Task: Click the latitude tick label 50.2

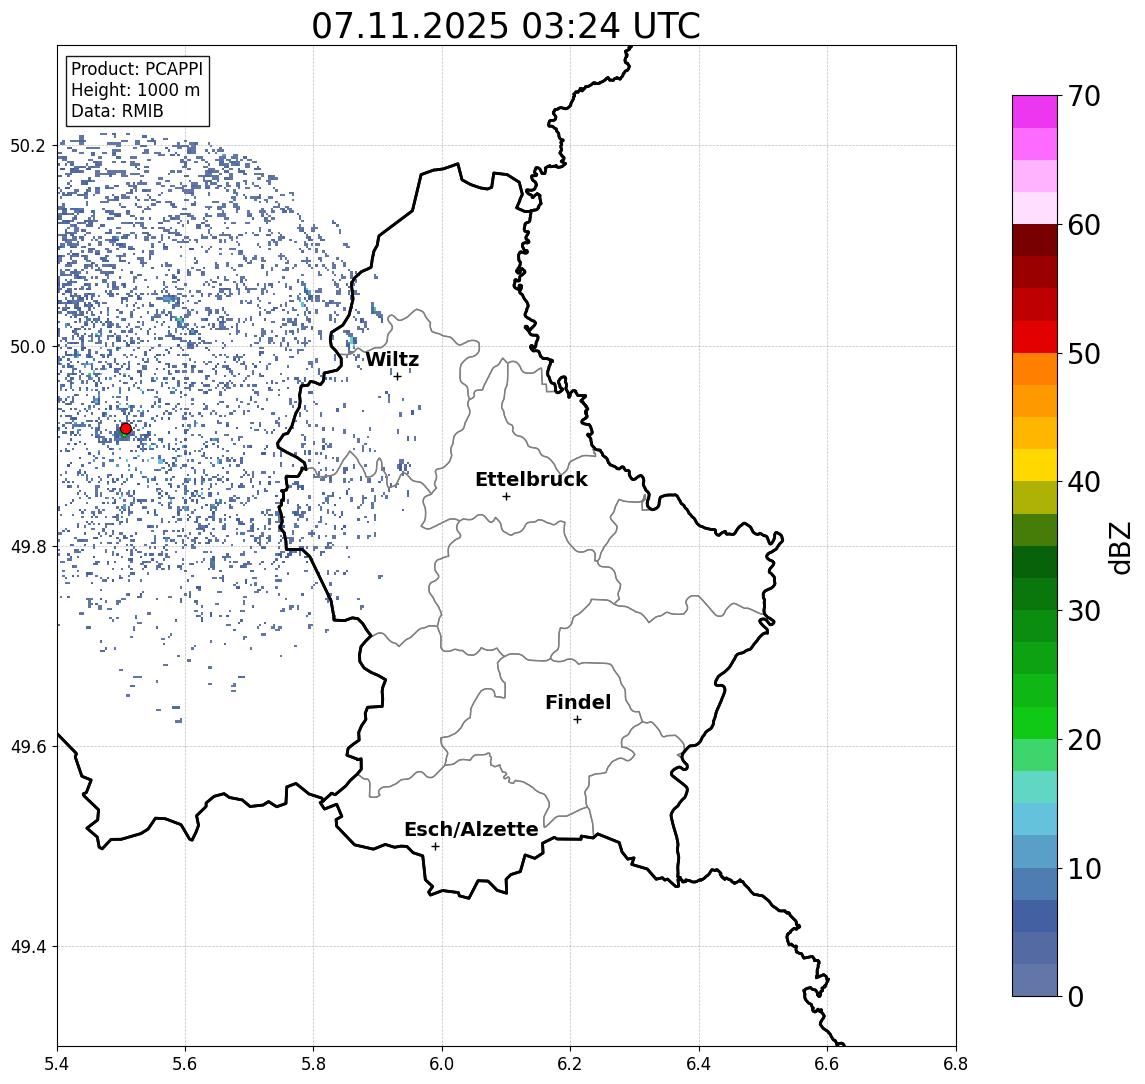Action: 27,145
